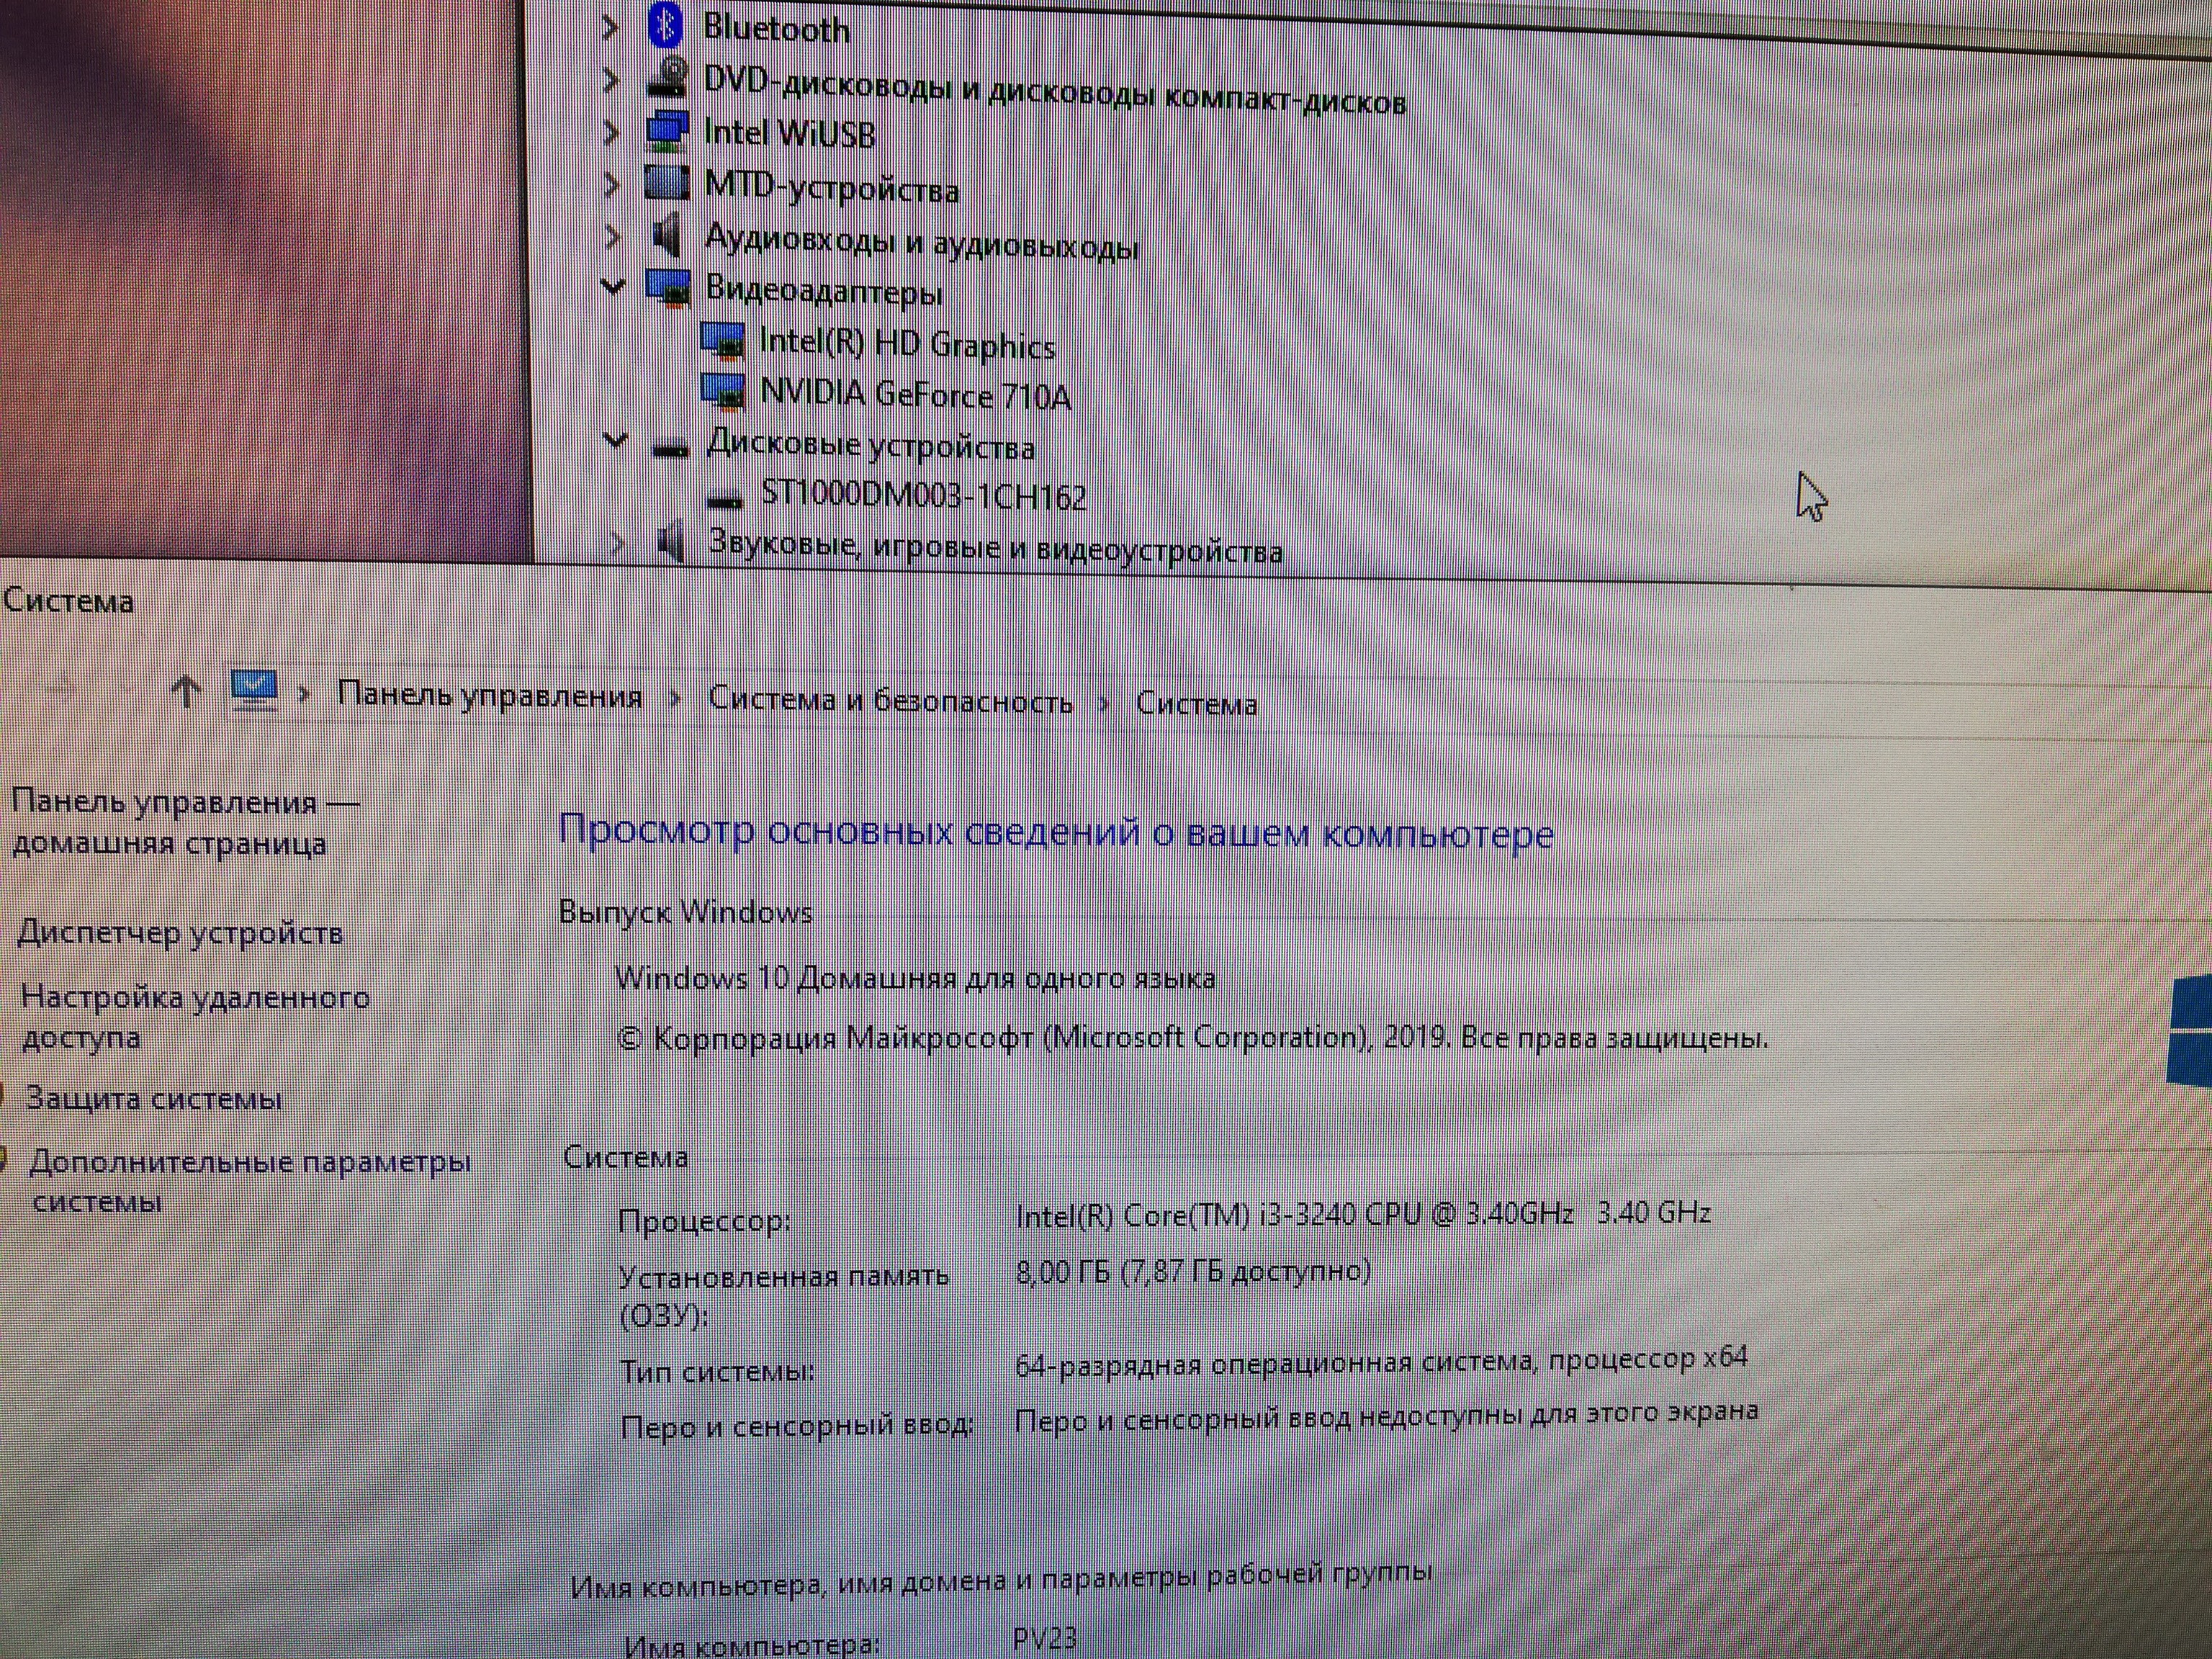This screenshot has height=1659, width=2212.
Task: Select MTD-устройства entry
Action: [832, 188]
